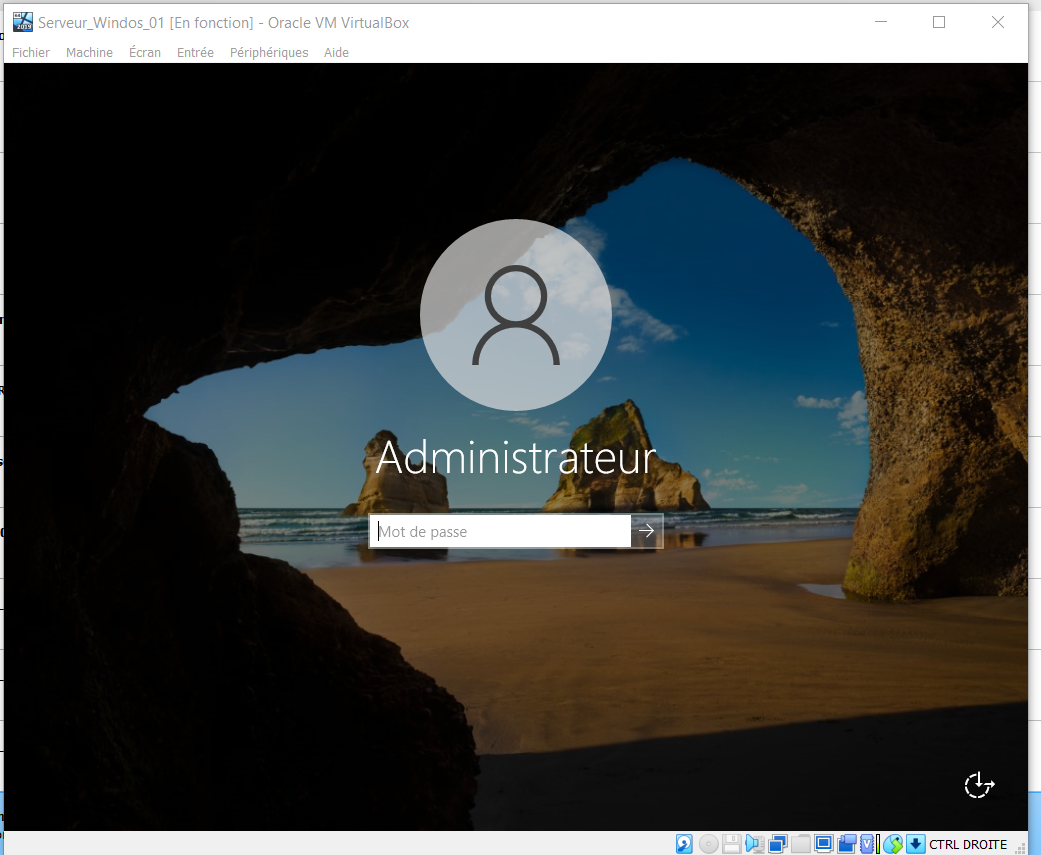Screen dimensions: 1041x855
Task: Click the Mot de passe field
Action: (500, 532)
